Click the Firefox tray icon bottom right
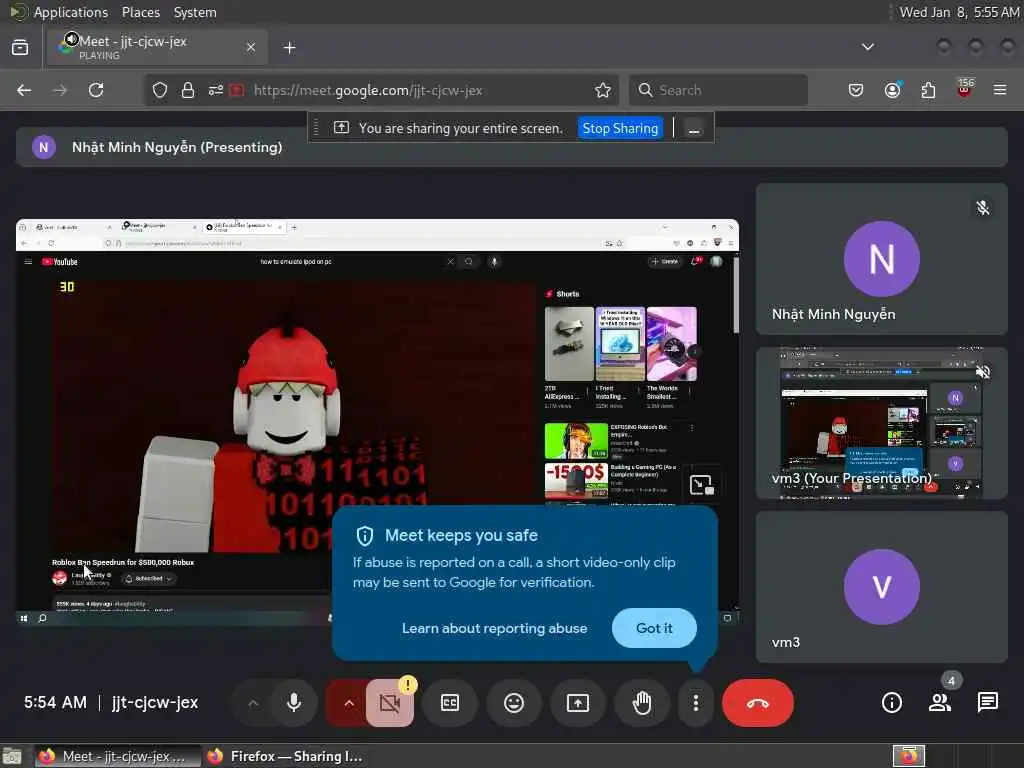The width and height of the screenshot is (1024, 768). (908, 756)
